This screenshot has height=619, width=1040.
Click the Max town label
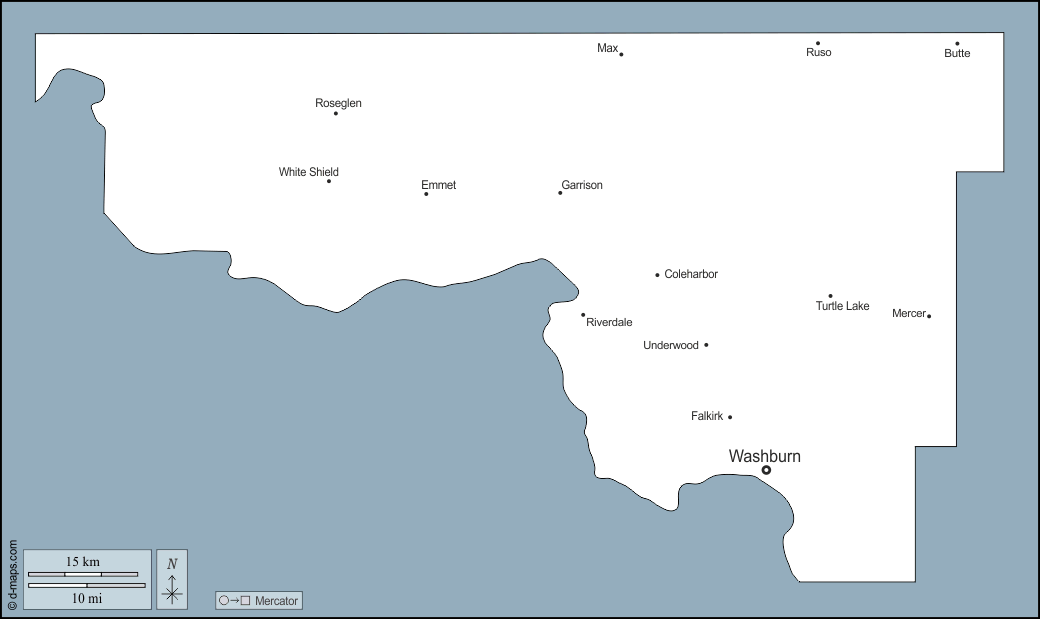coord(607,48)
